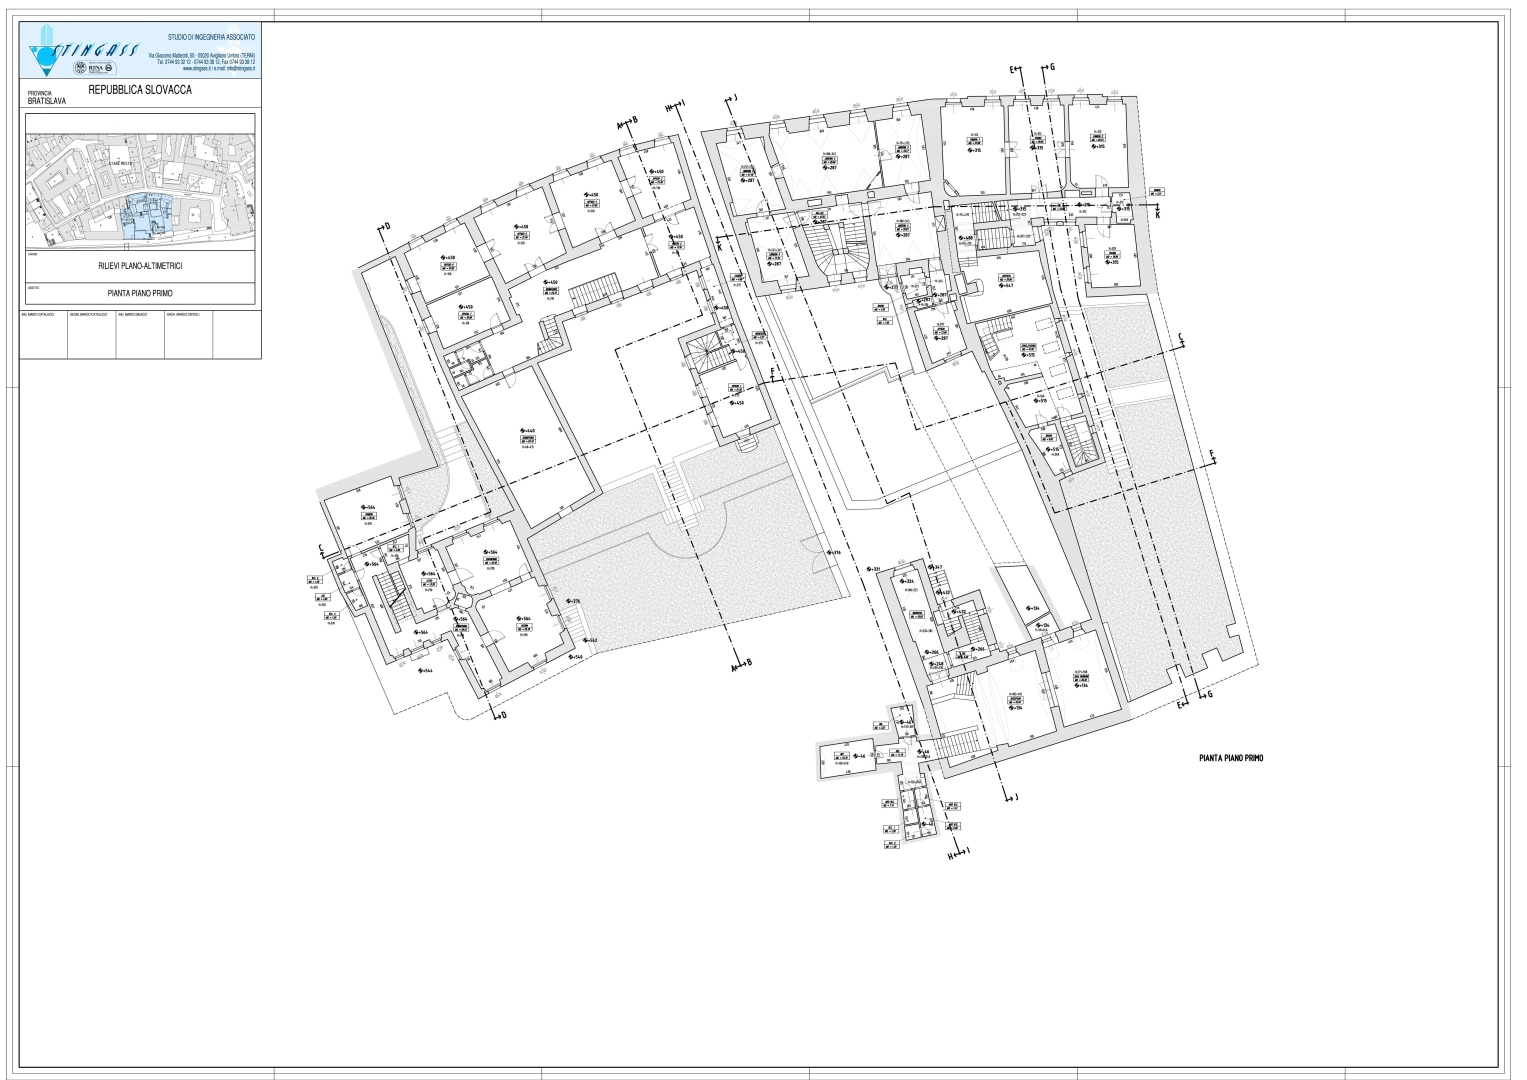Open the www.stingass.it website line

click(x=219, y=68)
